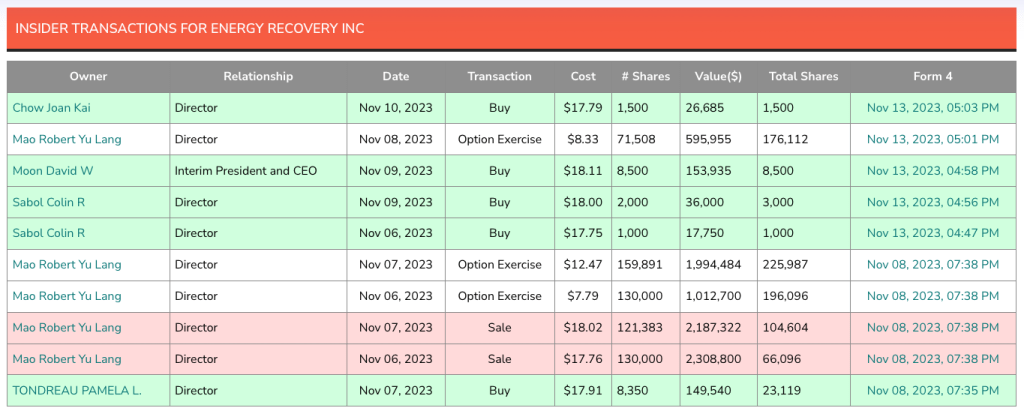Click the Transaction column header
Viewport: 1024px width, 411px height.
click(x=500, y=76)
